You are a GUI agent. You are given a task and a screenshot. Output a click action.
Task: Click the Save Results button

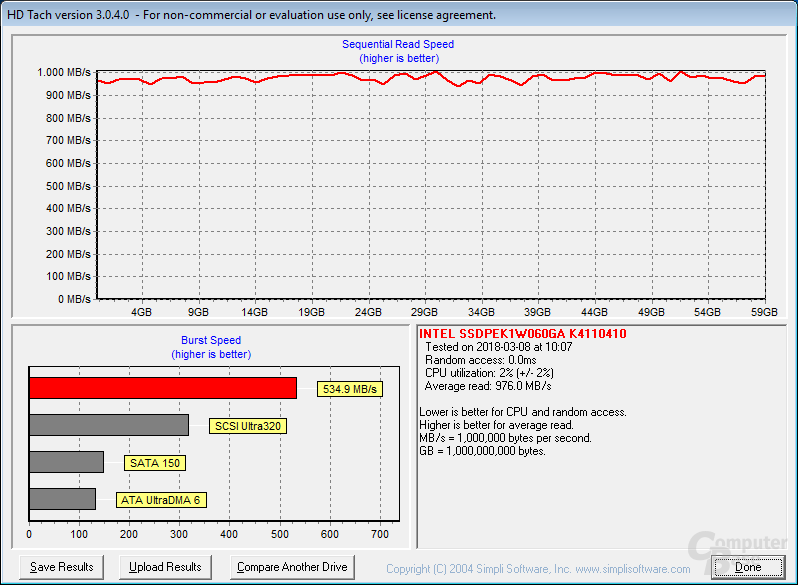pyautogui.click(x=62, y=567)
